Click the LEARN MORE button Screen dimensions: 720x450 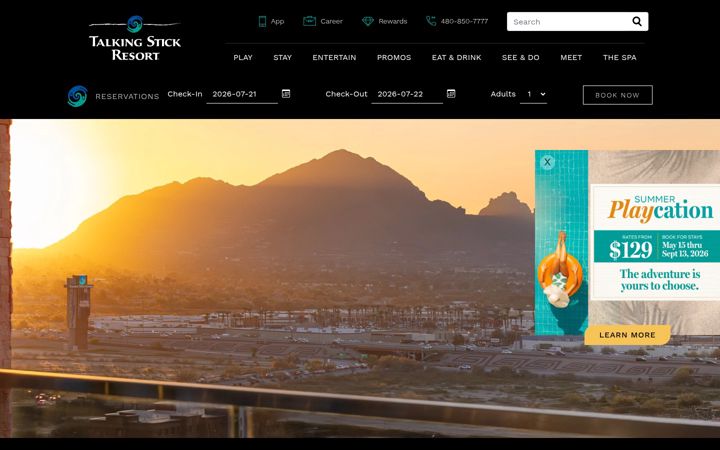click(627, 335)
